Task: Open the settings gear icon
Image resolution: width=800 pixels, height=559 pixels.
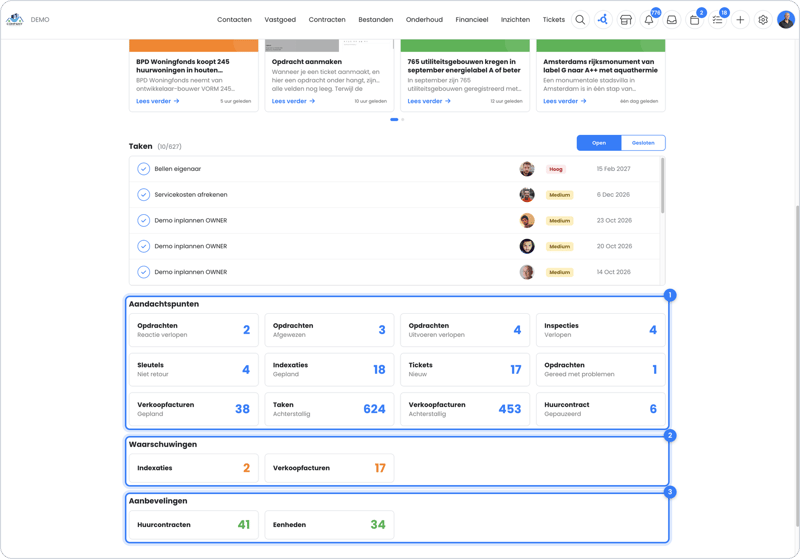Action: tap(763, 20)
